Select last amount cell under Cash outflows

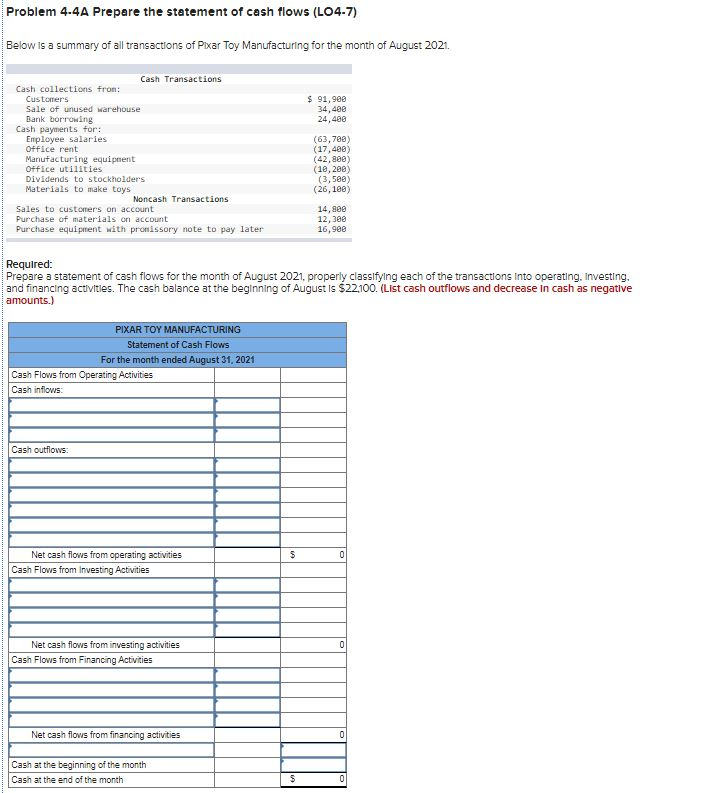[247, 540]
